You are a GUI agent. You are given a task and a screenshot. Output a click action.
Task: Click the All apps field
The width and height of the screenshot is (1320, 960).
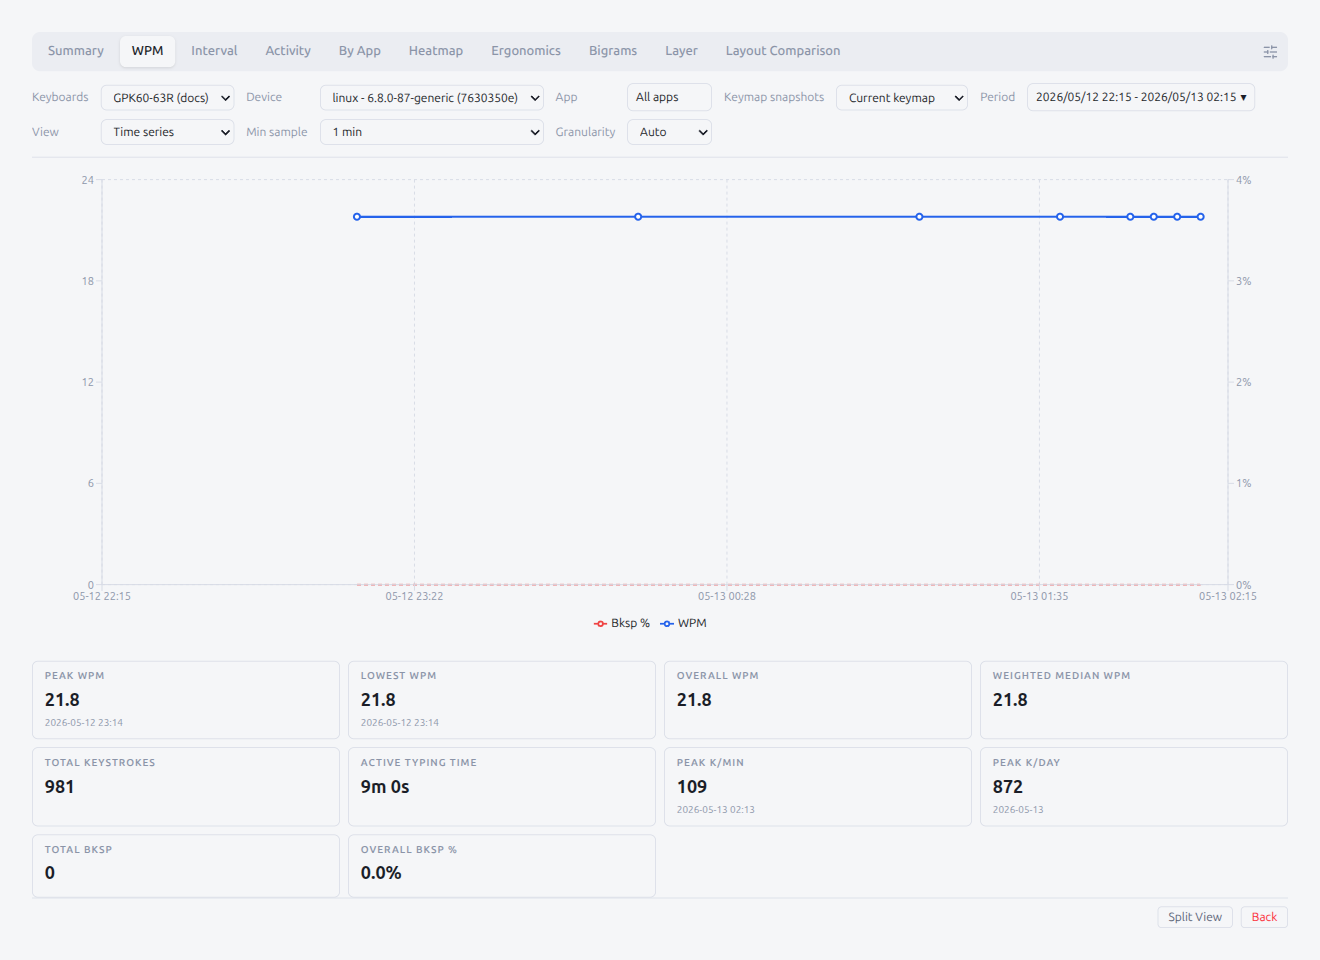[669, 97]
